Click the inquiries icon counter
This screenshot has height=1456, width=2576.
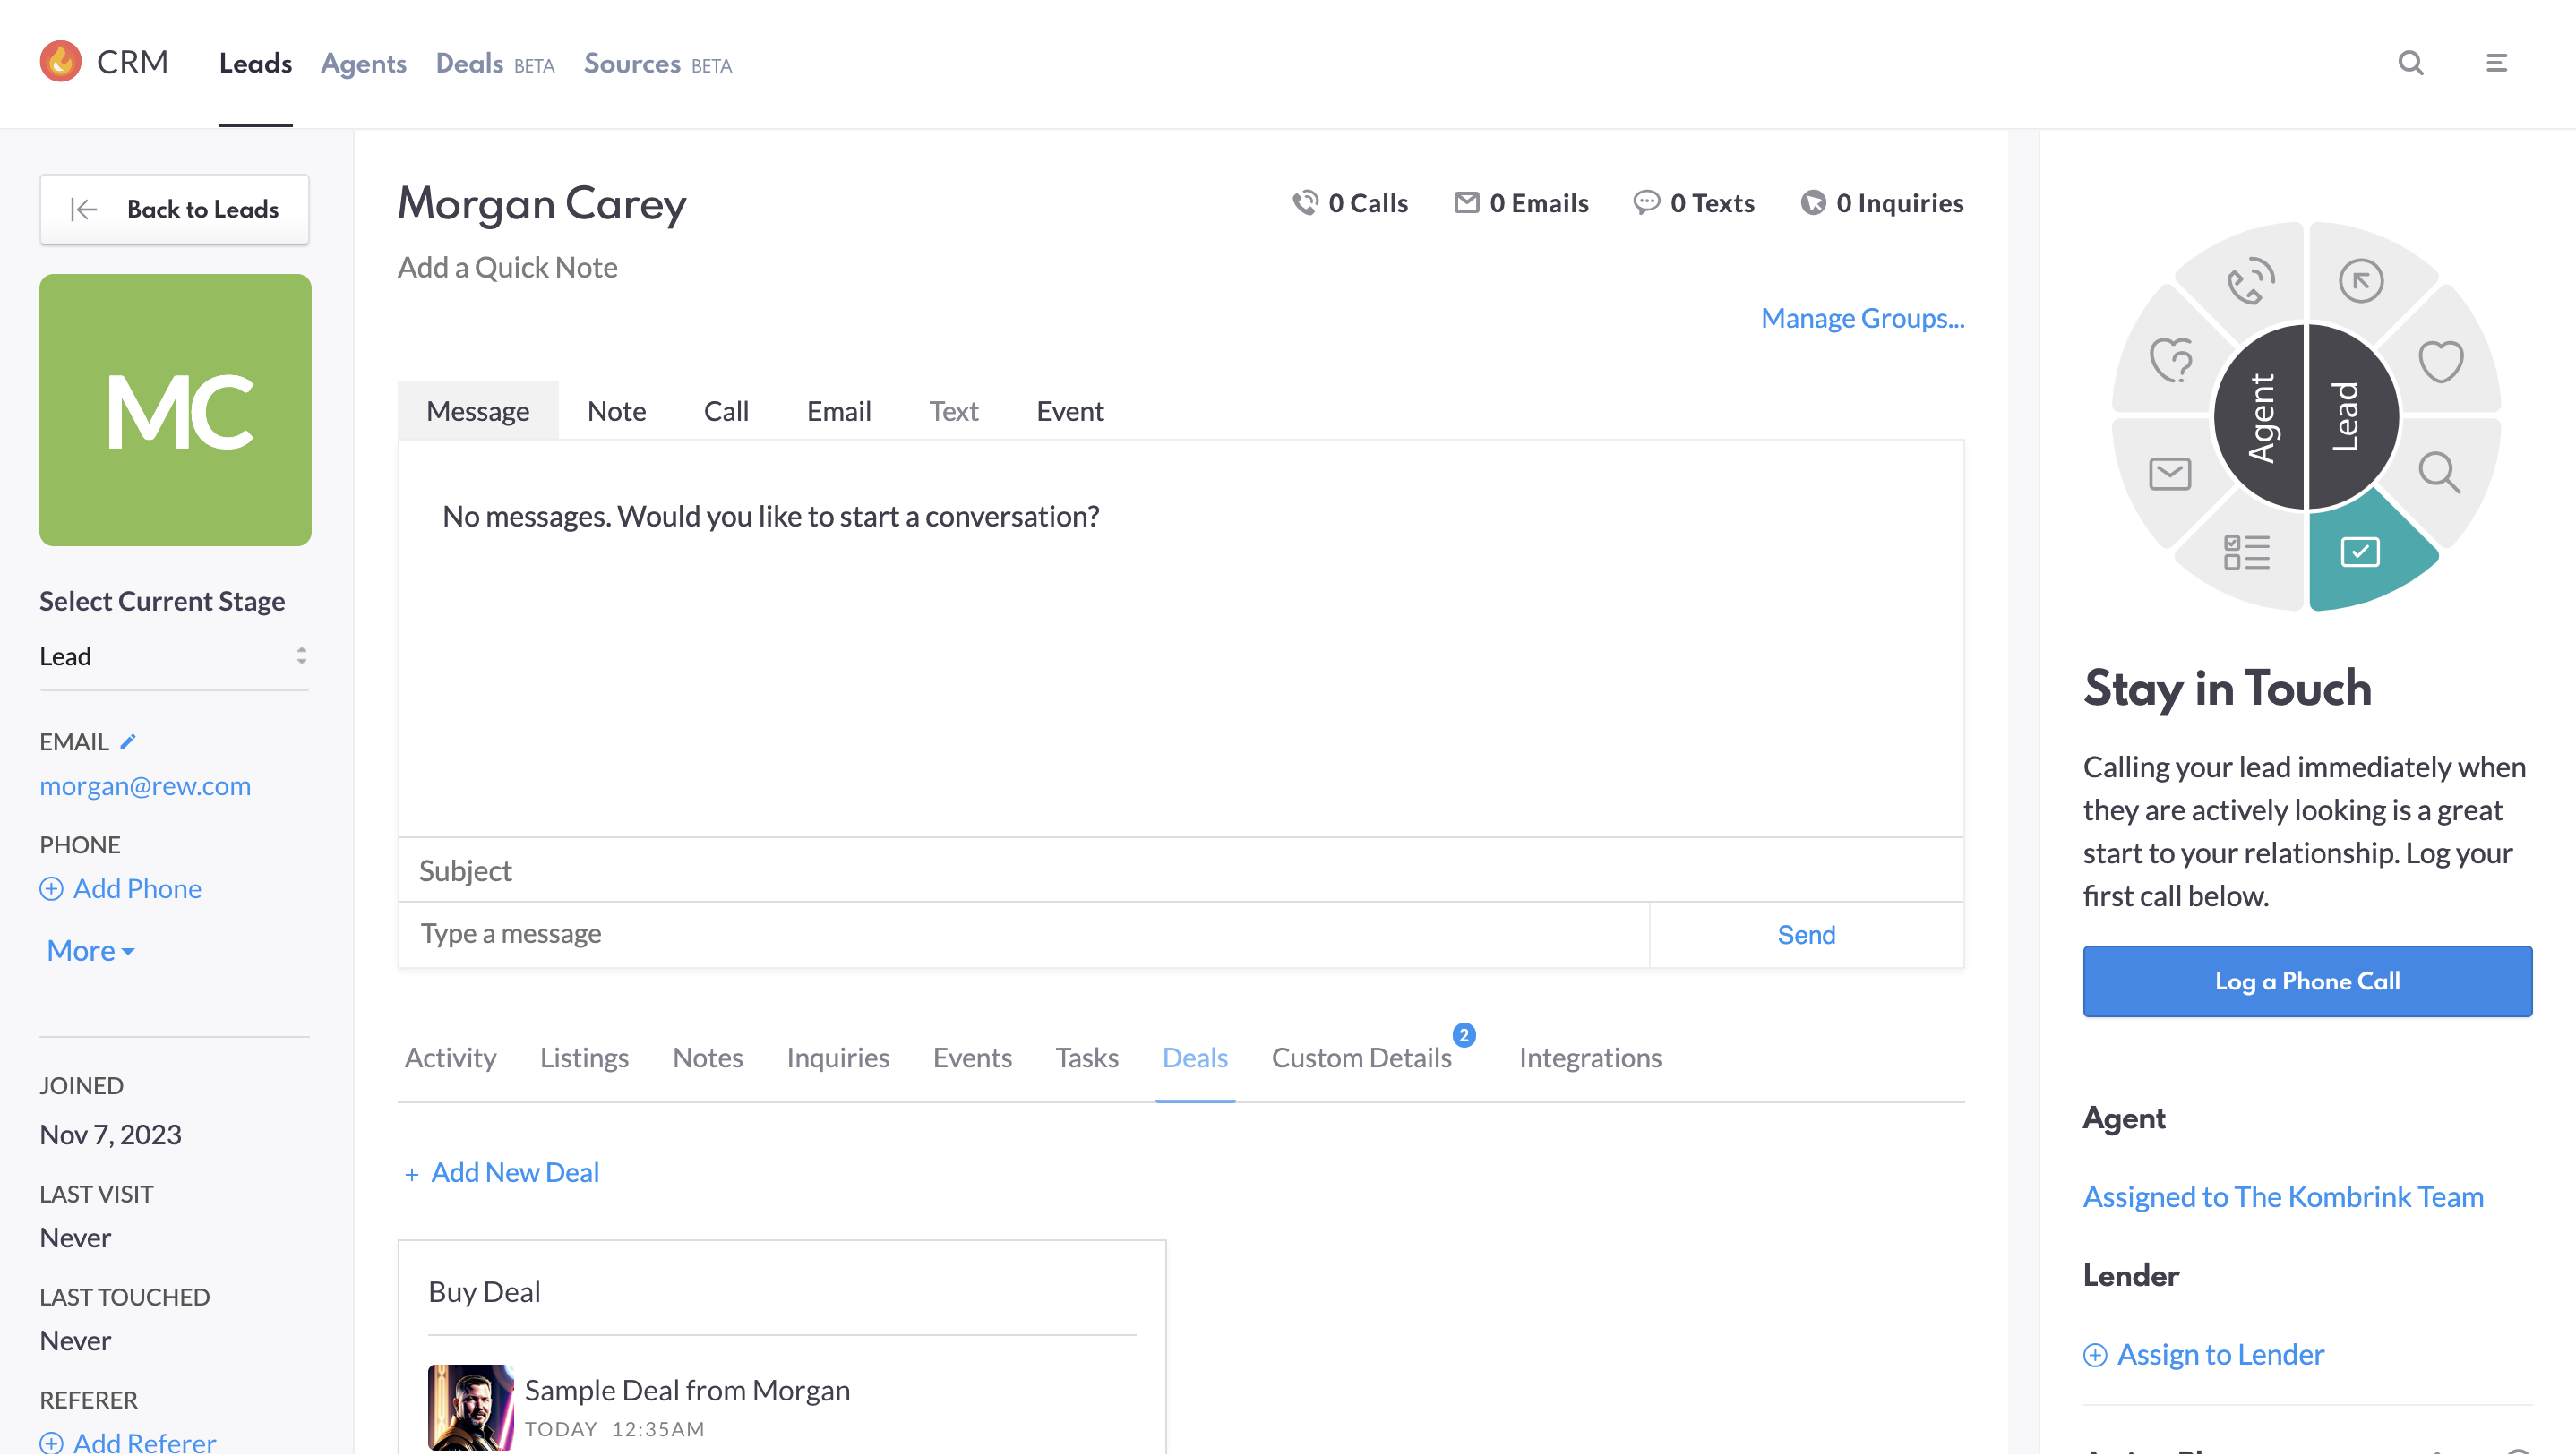[1812, 203]
